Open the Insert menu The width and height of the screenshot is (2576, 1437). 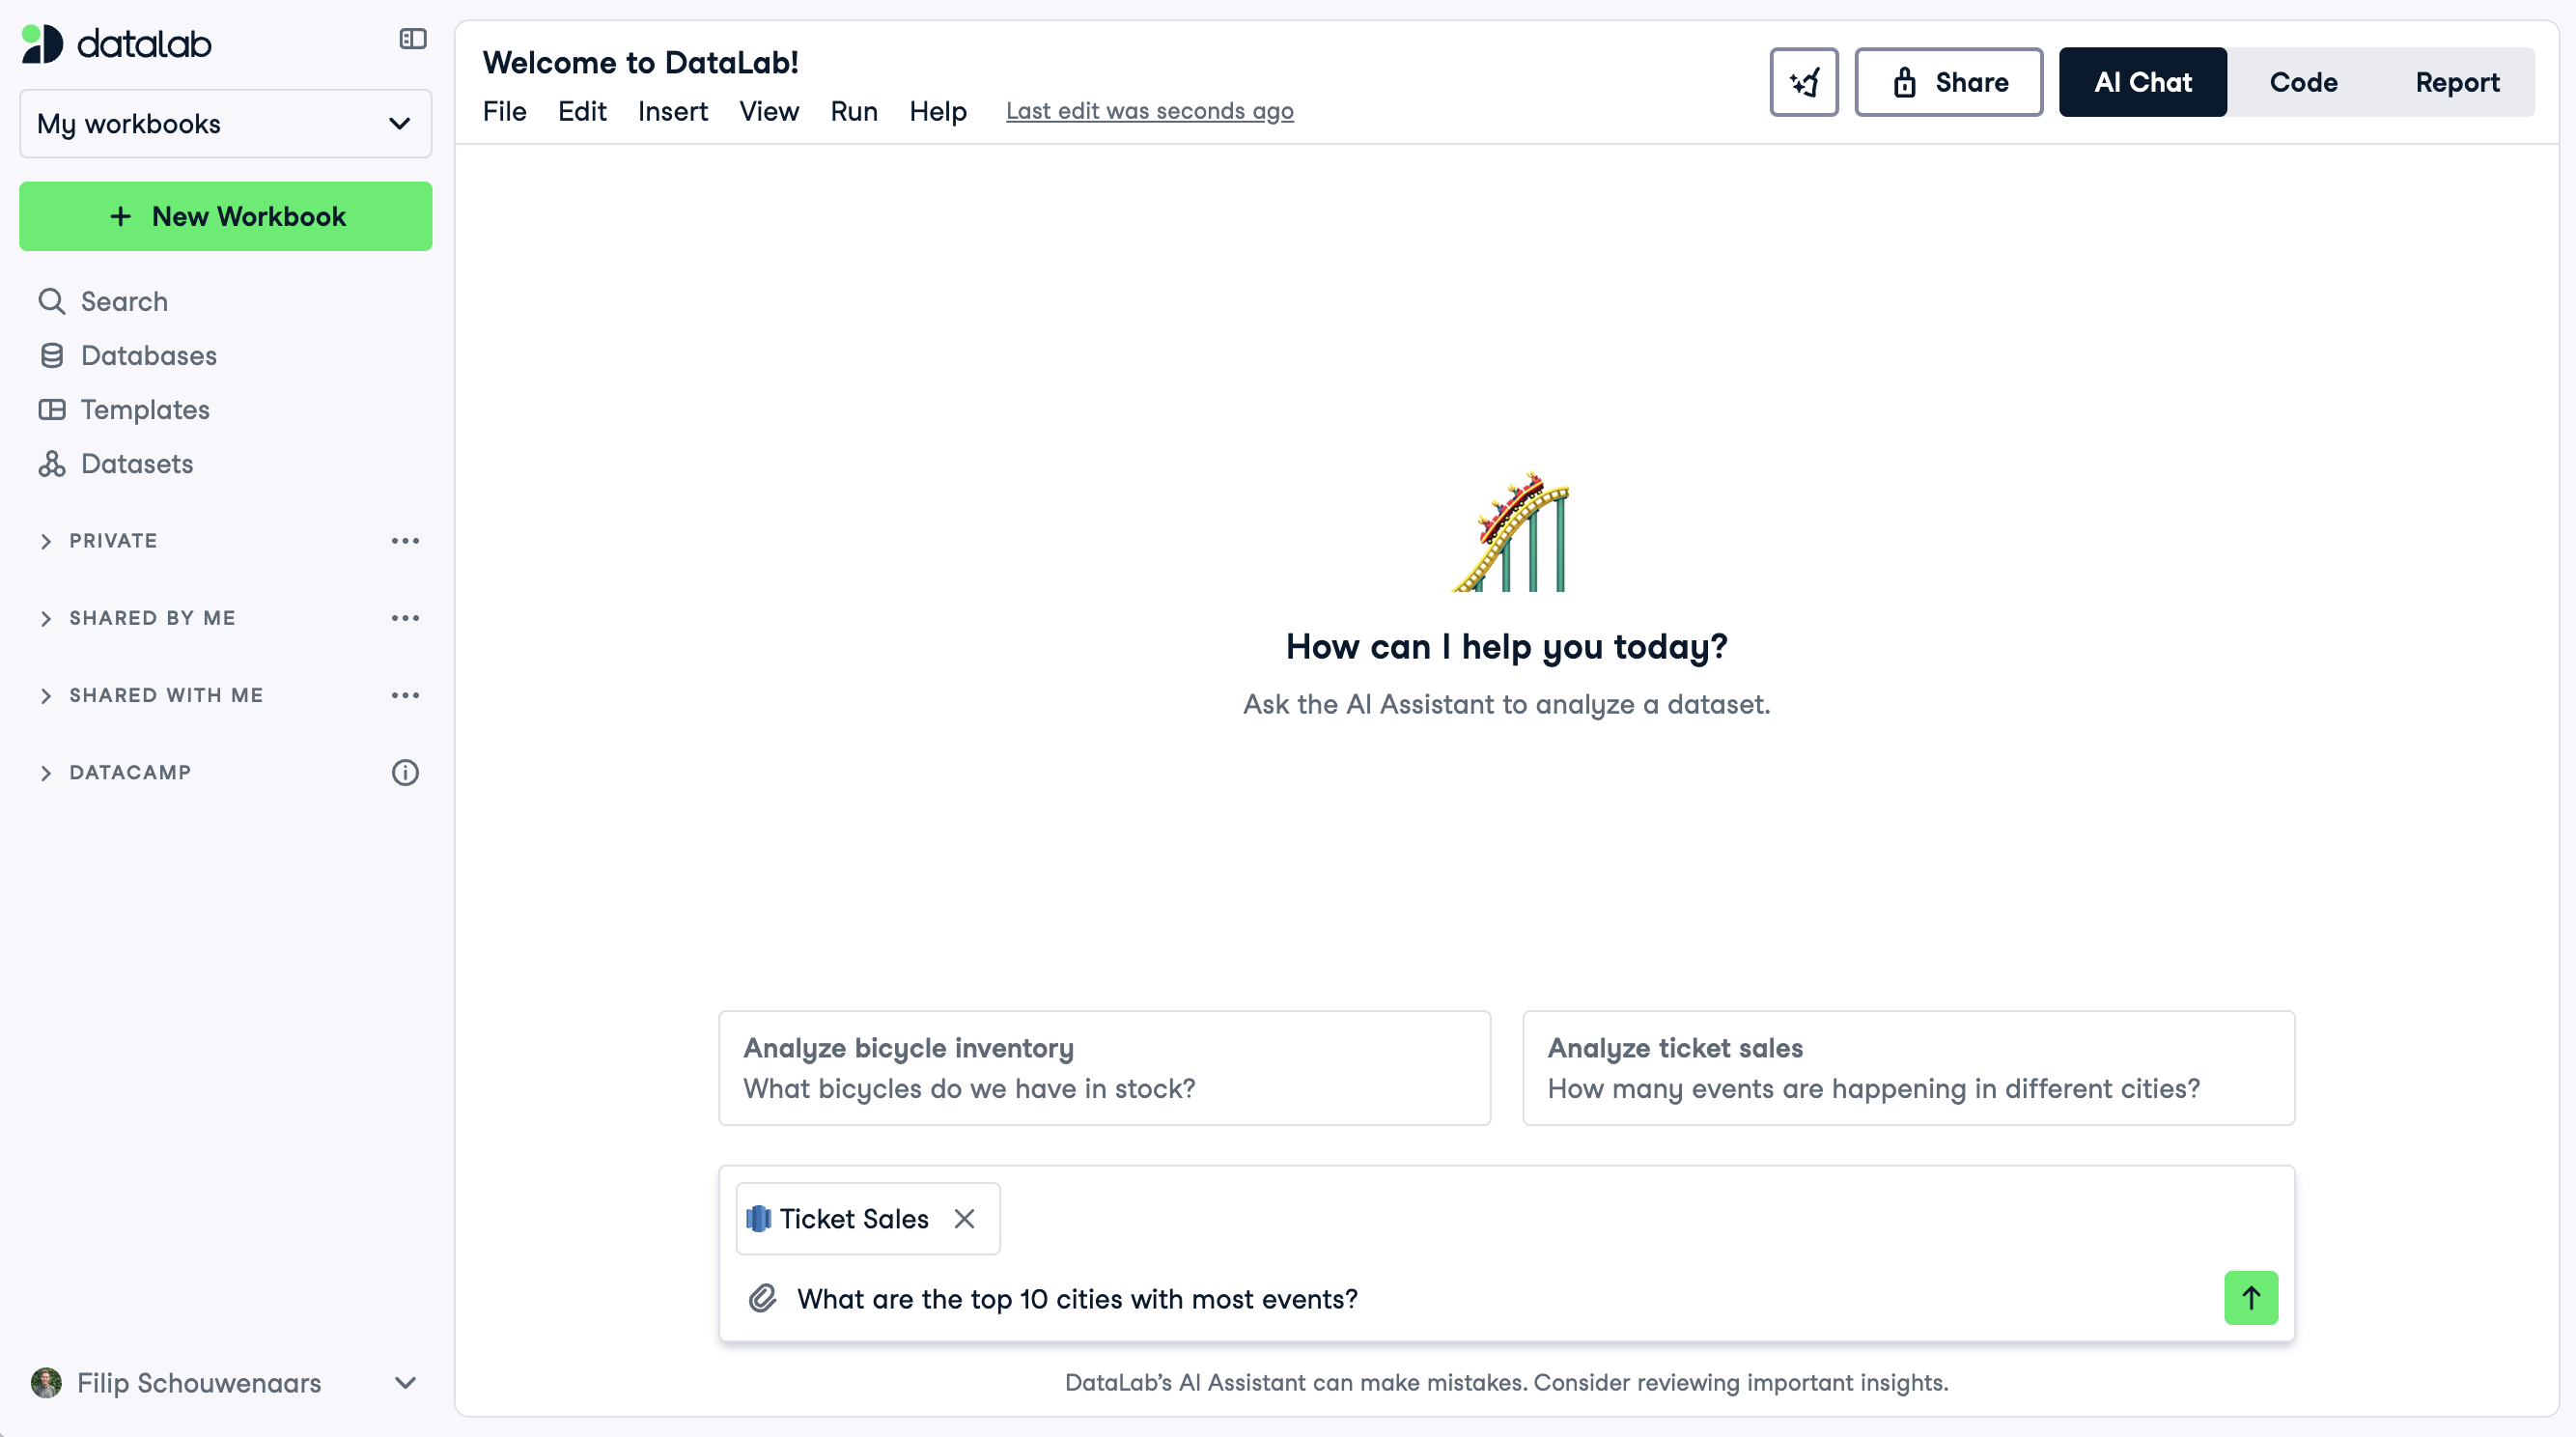(672, 111)
